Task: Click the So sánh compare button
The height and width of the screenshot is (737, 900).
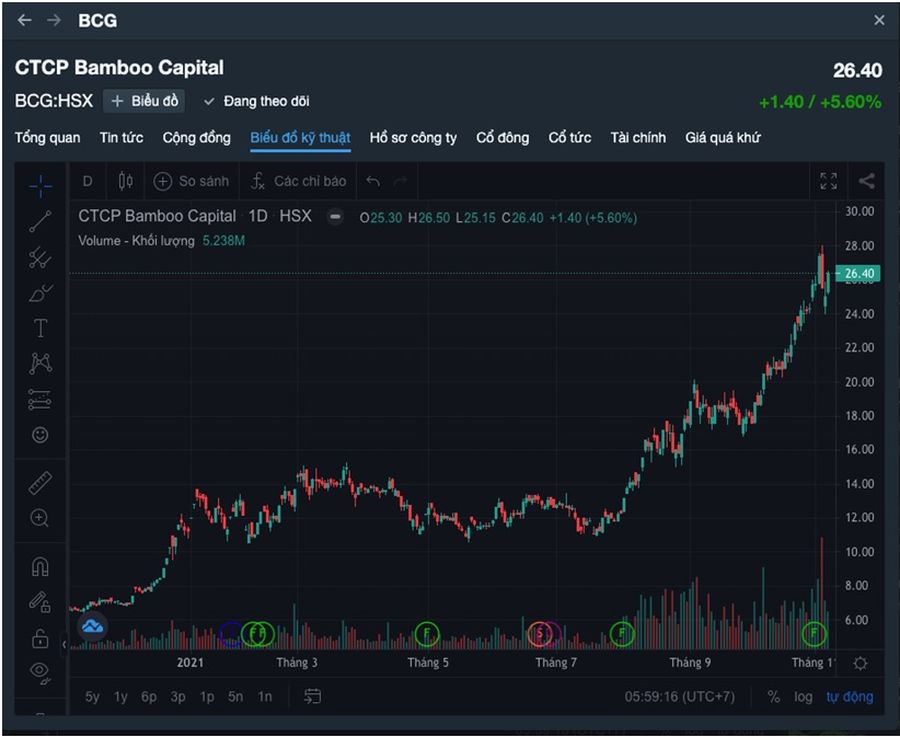Action: click(191, 181)
